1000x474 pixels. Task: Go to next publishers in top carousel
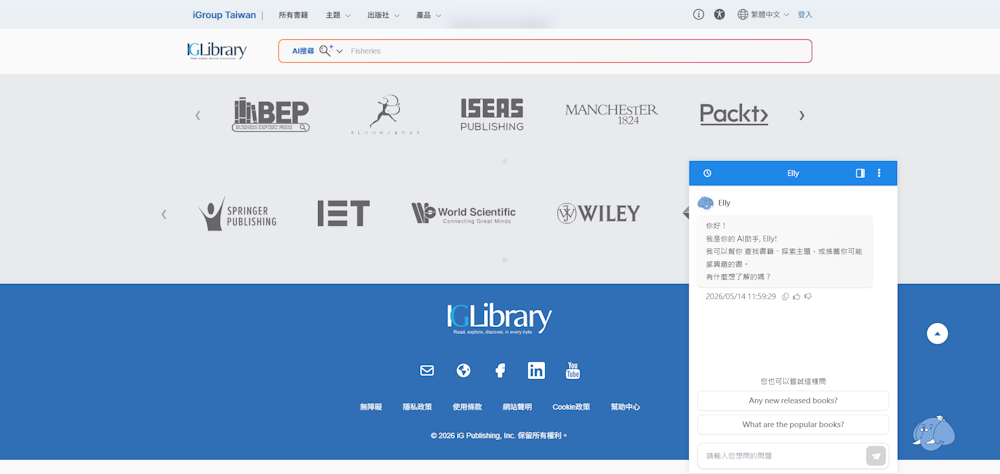coord(802,115)
